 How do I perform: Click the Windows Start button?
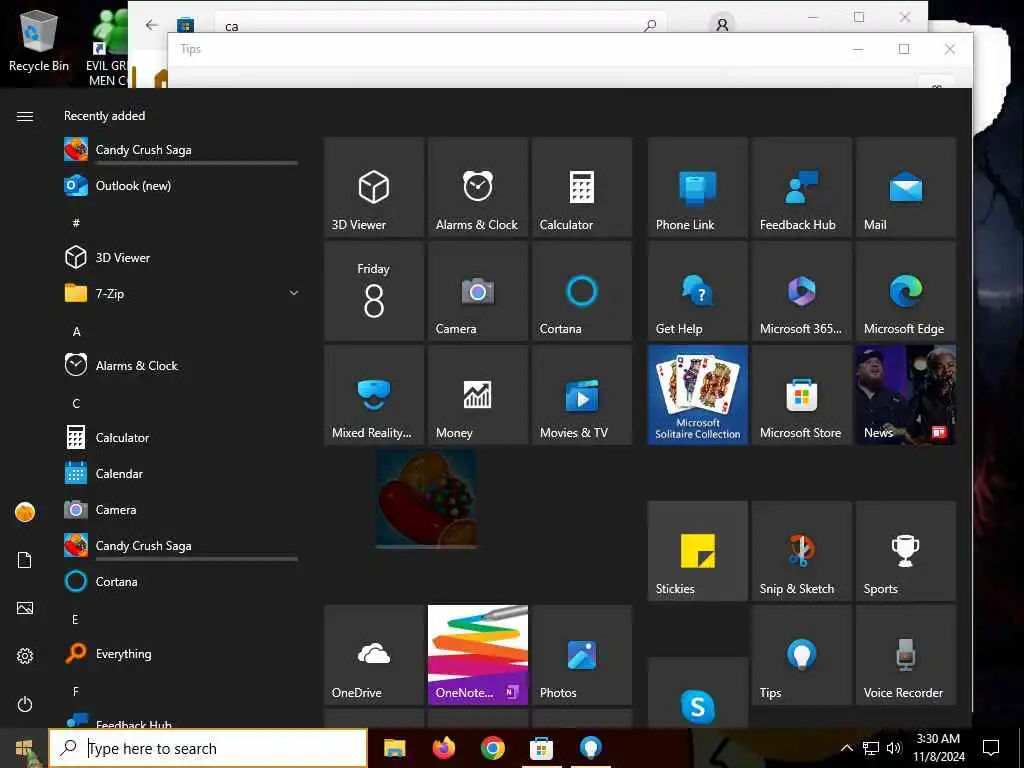pos(24,748)
